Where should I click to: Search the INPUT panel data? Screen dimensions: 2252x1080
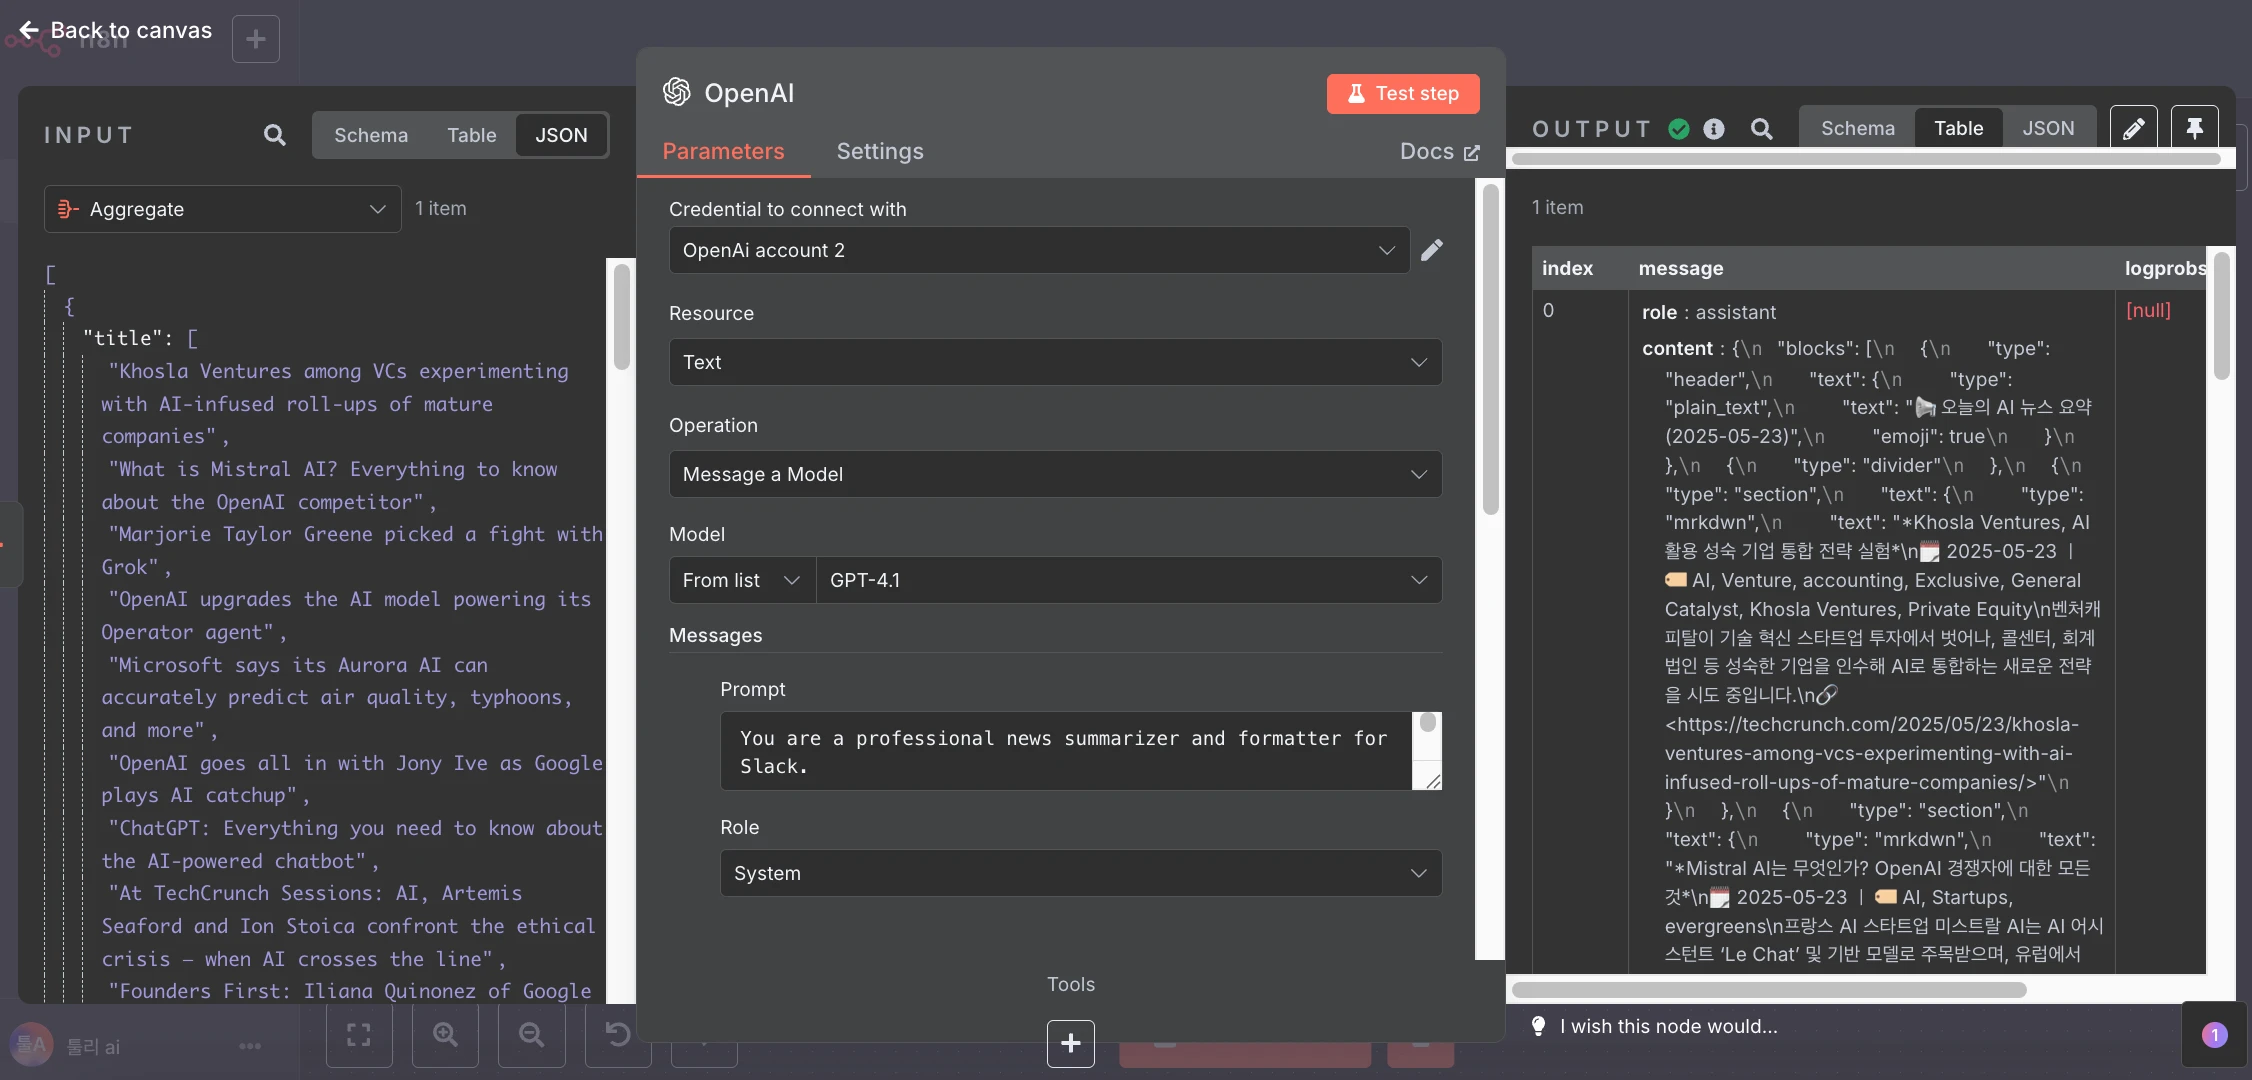tap(274, 135)
